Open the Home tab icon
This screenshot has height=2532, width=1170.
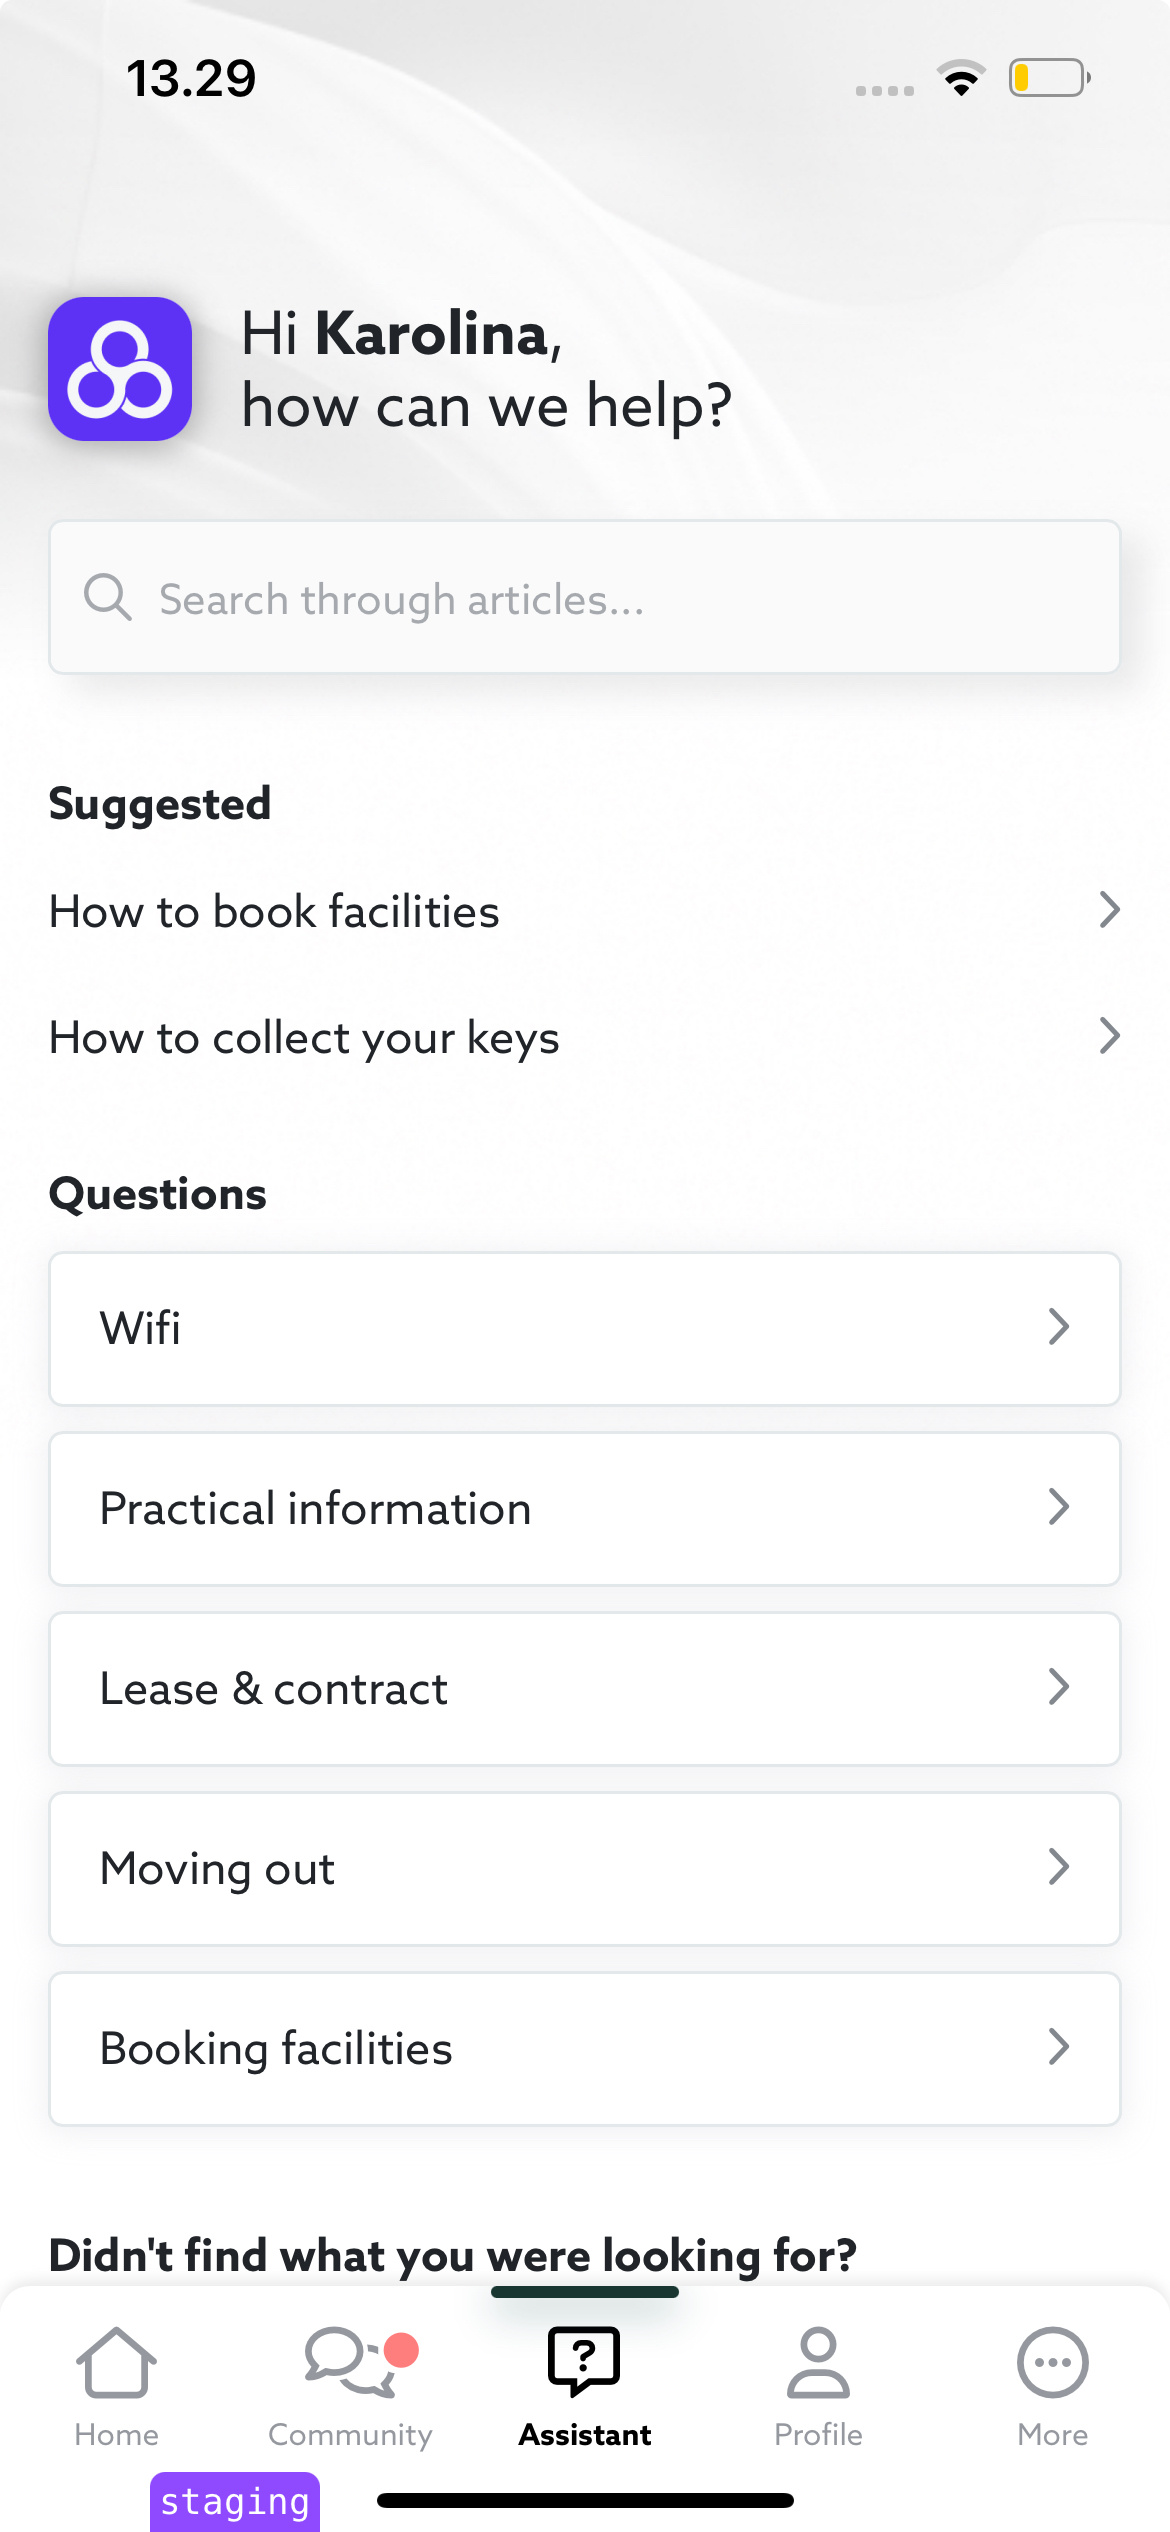click(116, 2362)
